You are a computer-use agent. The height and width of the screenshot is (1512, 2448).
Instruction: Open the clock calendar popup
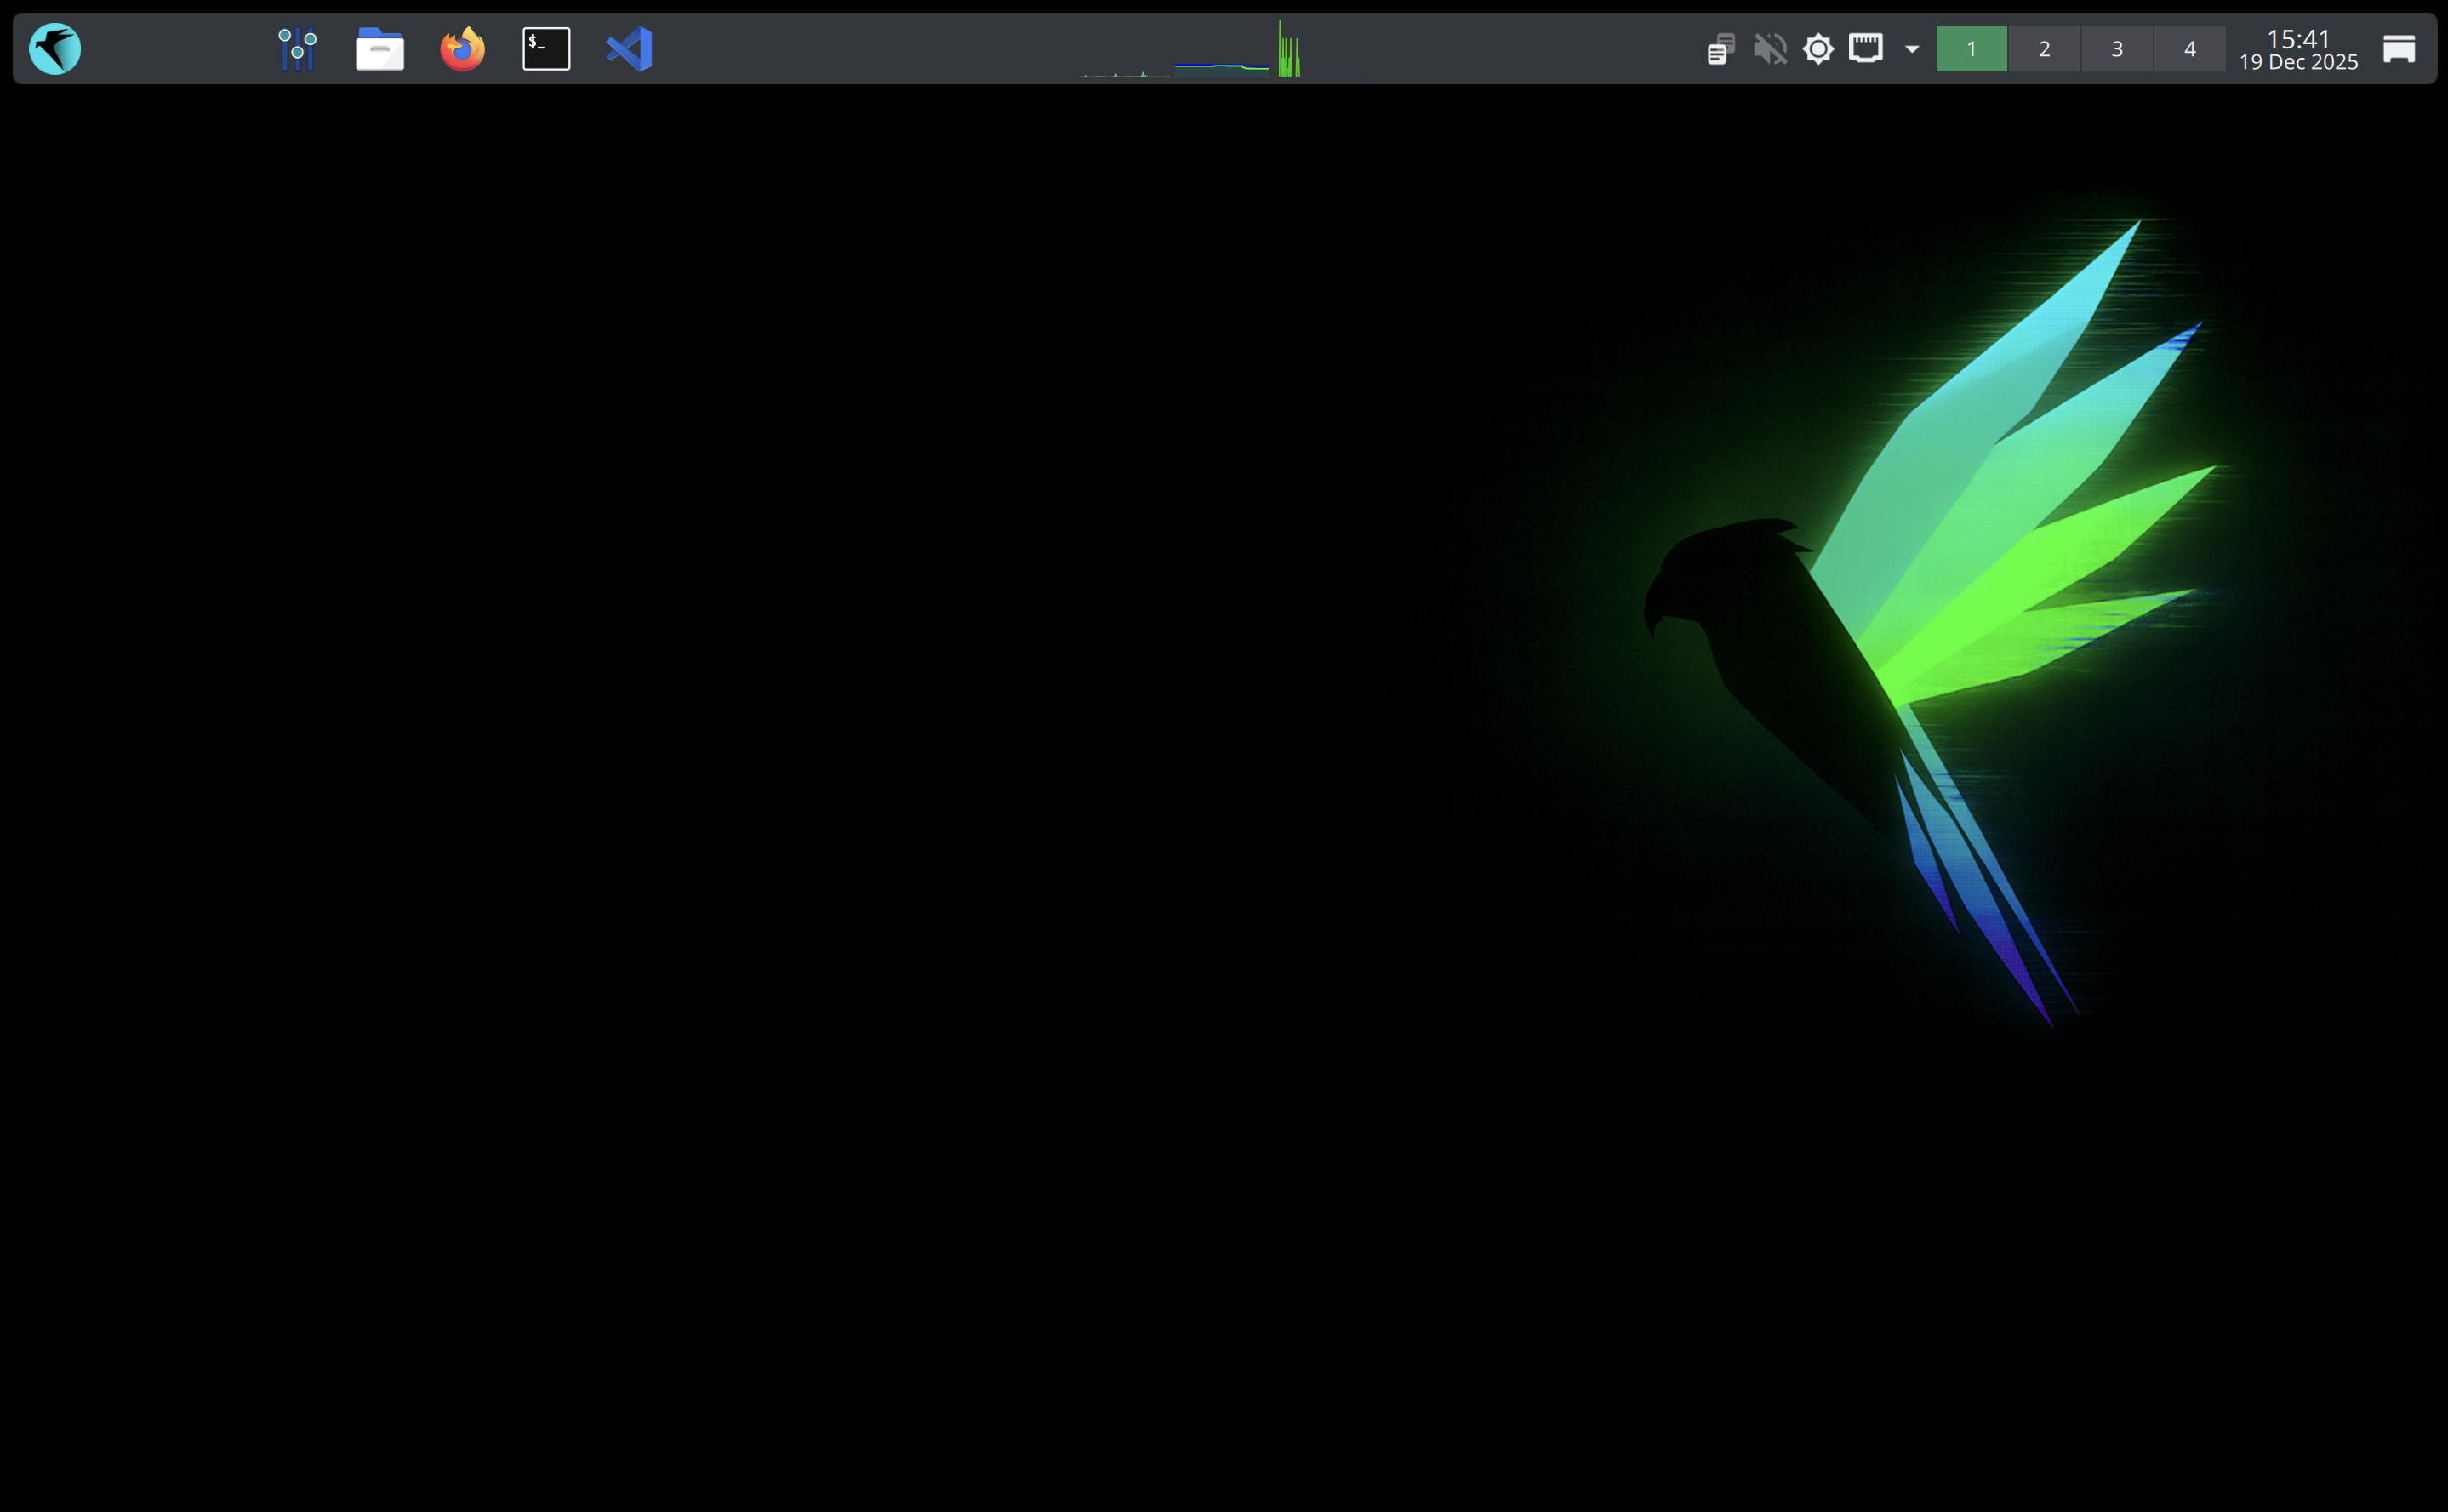click(2299, 48)
